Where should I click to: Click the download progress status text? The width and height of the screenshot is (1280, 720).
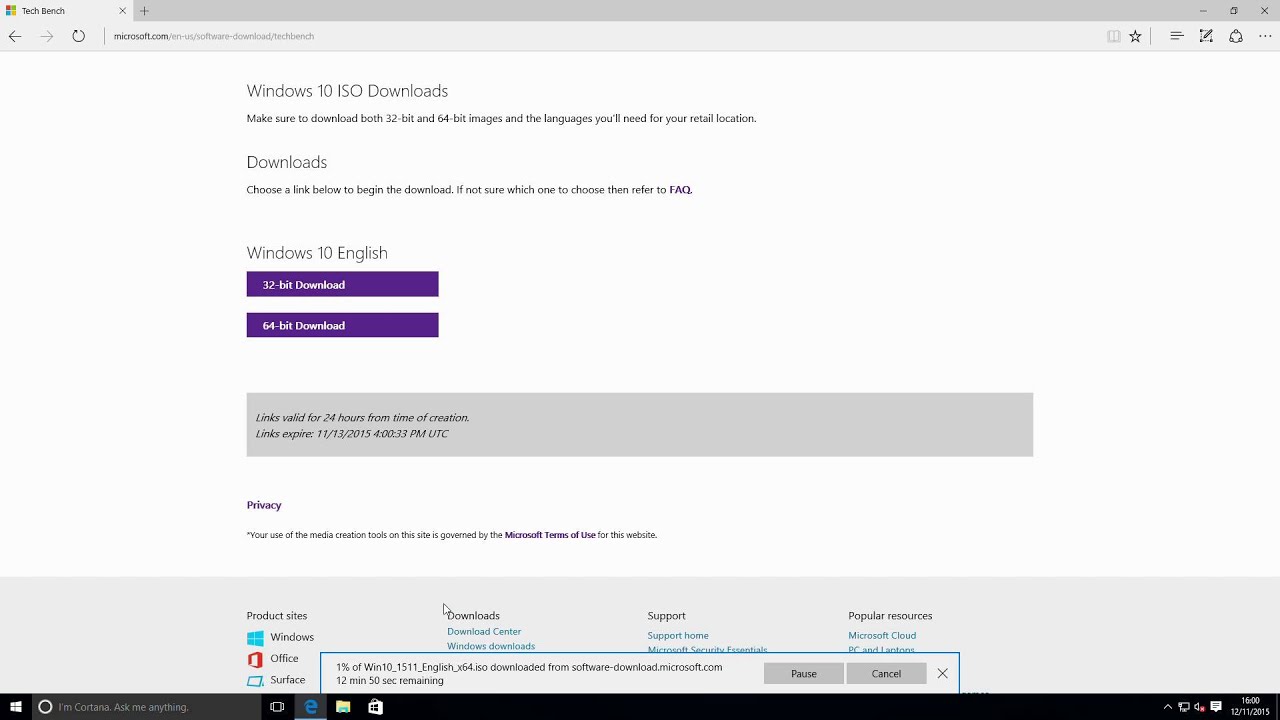point(529,667)
